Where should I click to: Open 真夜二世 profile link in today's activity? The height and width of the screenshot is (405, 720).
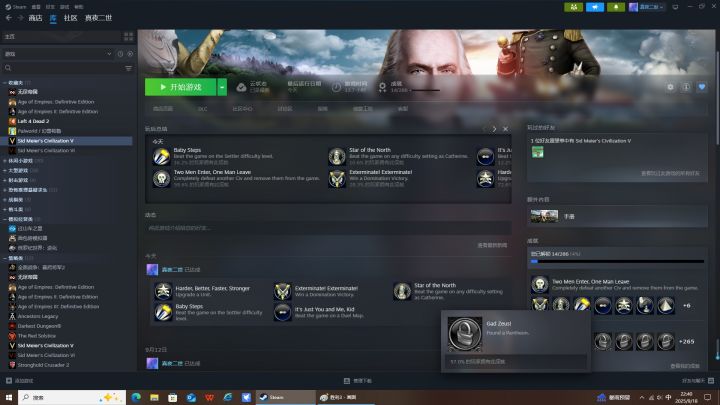[x=172, y=270]
